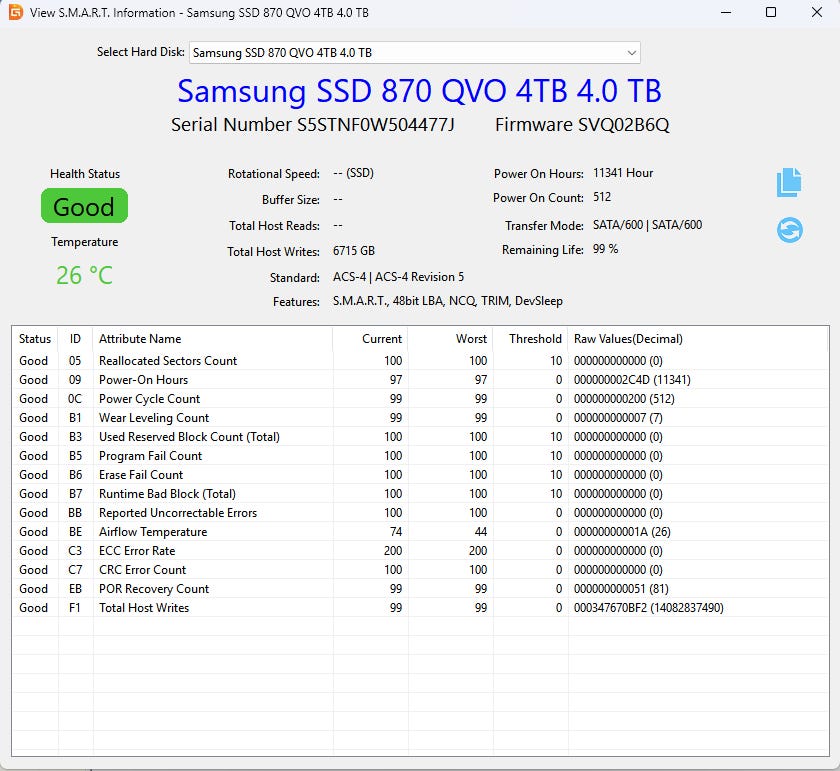Viewport: 840px width, 771px height.
Task: Select the Program Fail Count row
Action: pyautogui.click(x=420, y=455)
